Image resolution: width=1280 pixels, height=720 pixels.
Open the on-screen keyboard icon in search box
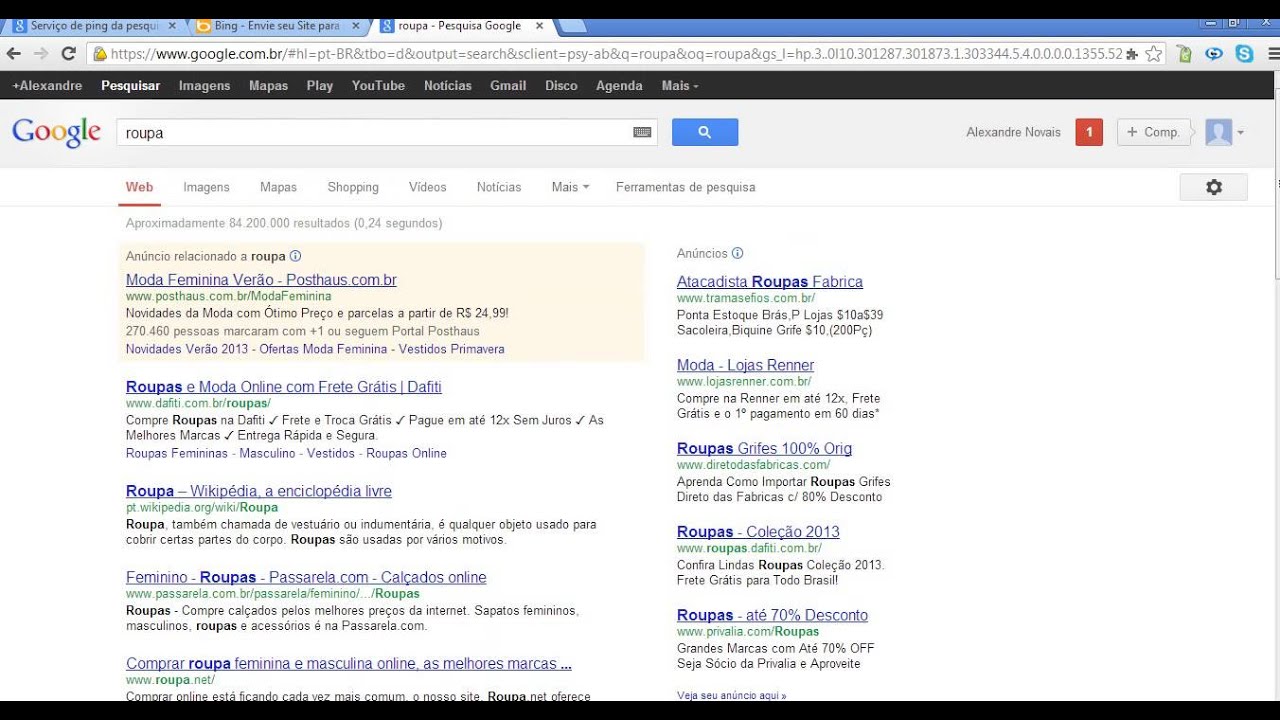tap(642, 132)
